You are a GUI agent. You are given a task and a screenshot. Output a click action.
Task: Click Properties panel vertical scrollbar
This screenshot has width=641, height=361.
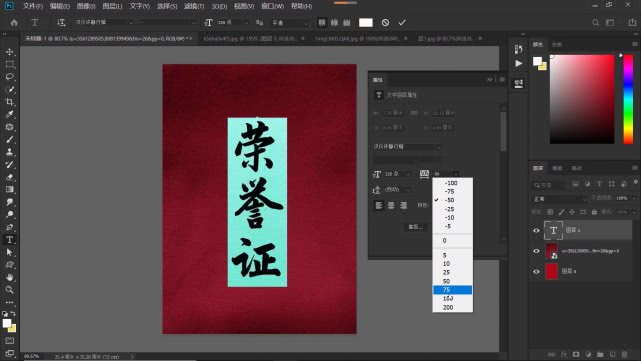(503, 132)
